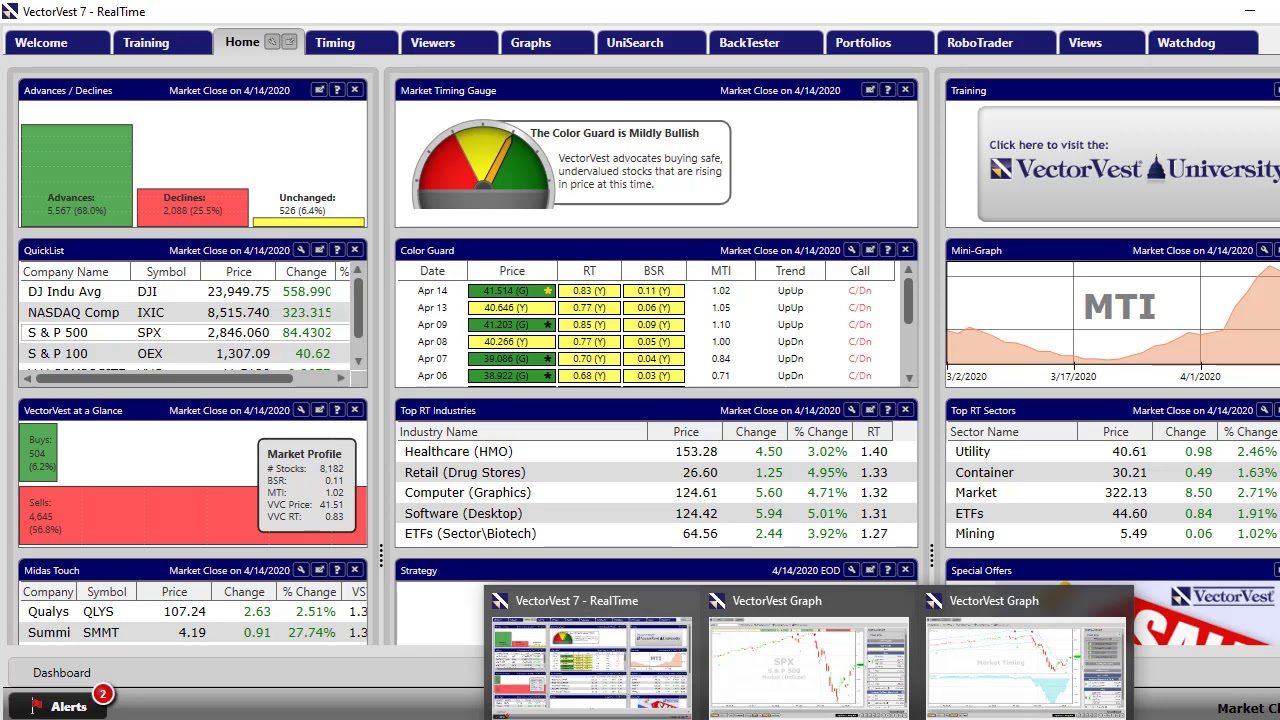Click the Special Offers sale banner

pos(1205,612)
